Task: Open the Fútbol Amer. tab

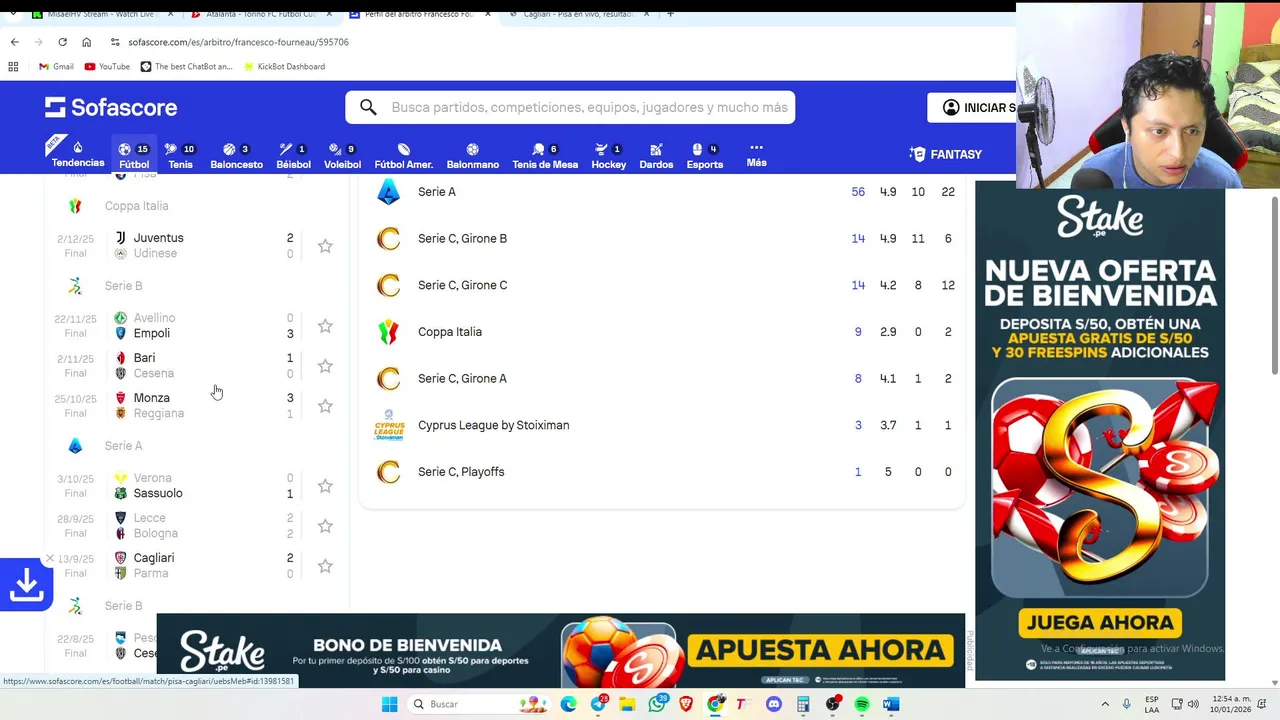Action: [403, 155]
